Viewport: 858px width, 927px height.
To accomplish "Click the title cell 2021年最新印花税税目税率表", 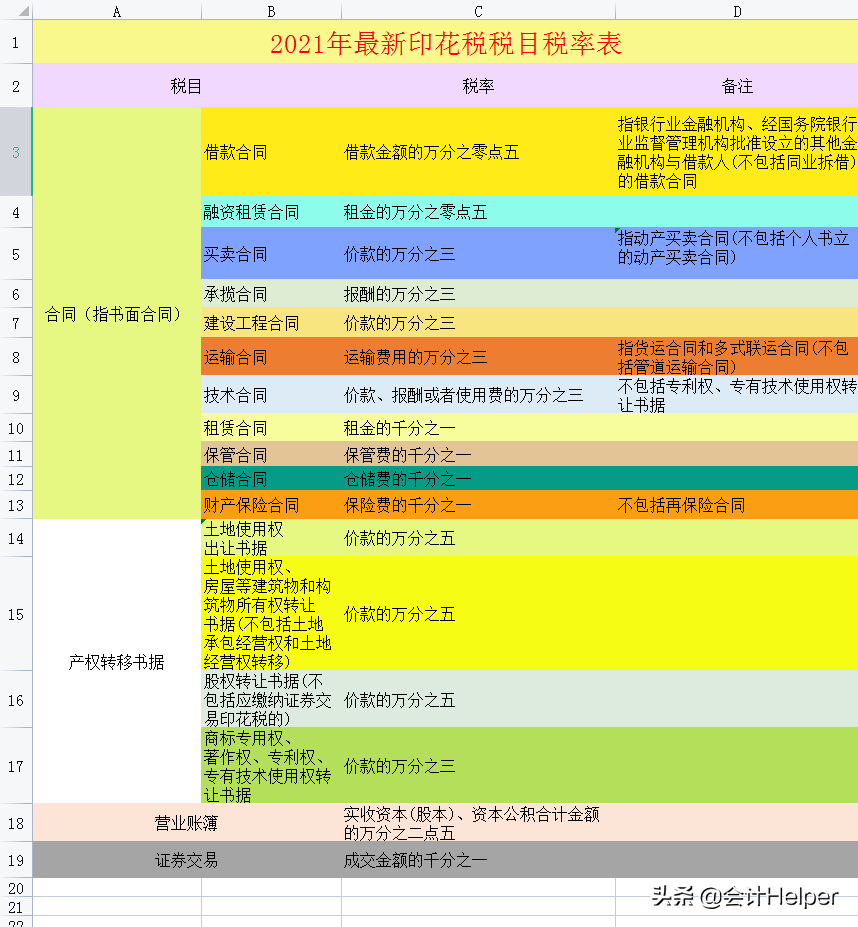I will [446, 45].
